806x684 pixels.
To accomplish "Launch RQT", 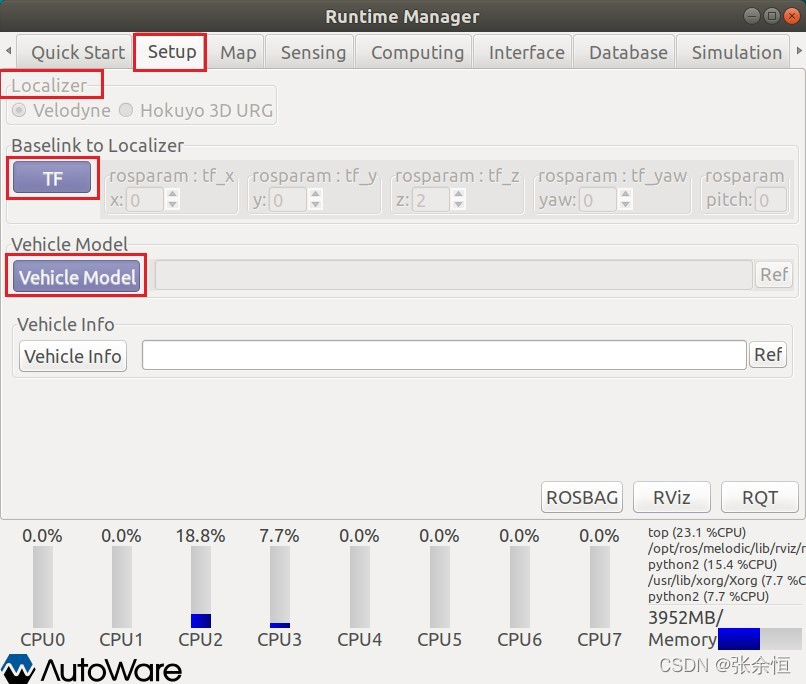I will pyautogui.click(x=760, y=497).
